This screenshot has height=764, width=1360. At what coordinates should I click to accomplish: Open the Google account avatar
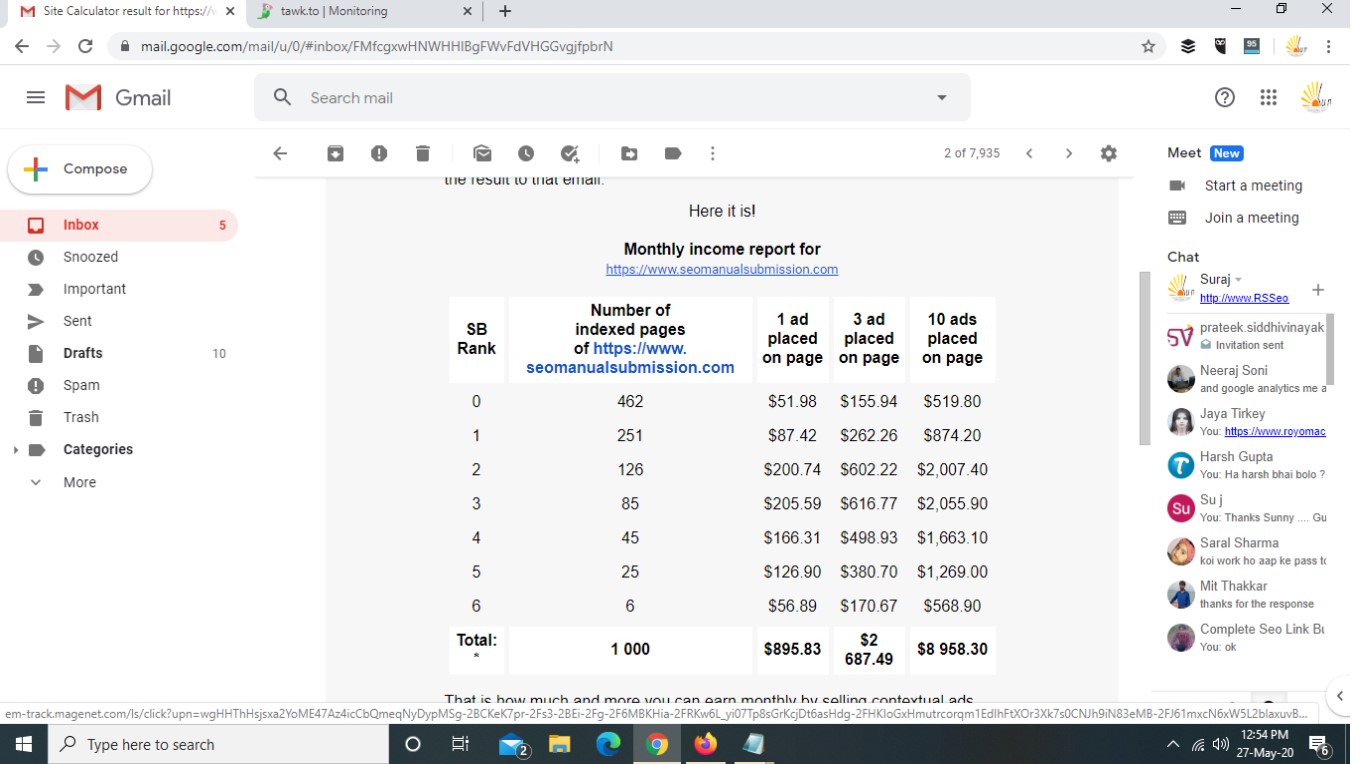(x=1315, y=97)
